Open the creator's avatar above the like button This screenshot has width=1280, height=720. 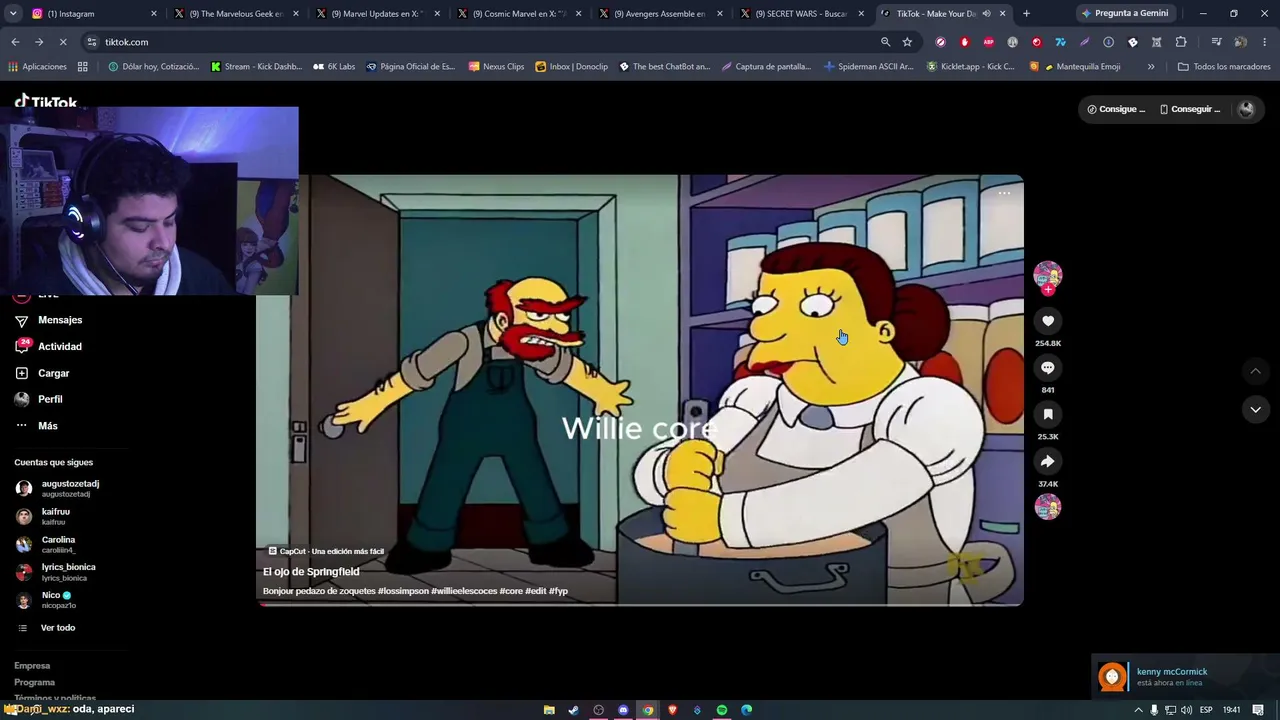[x=1047, y=274]
